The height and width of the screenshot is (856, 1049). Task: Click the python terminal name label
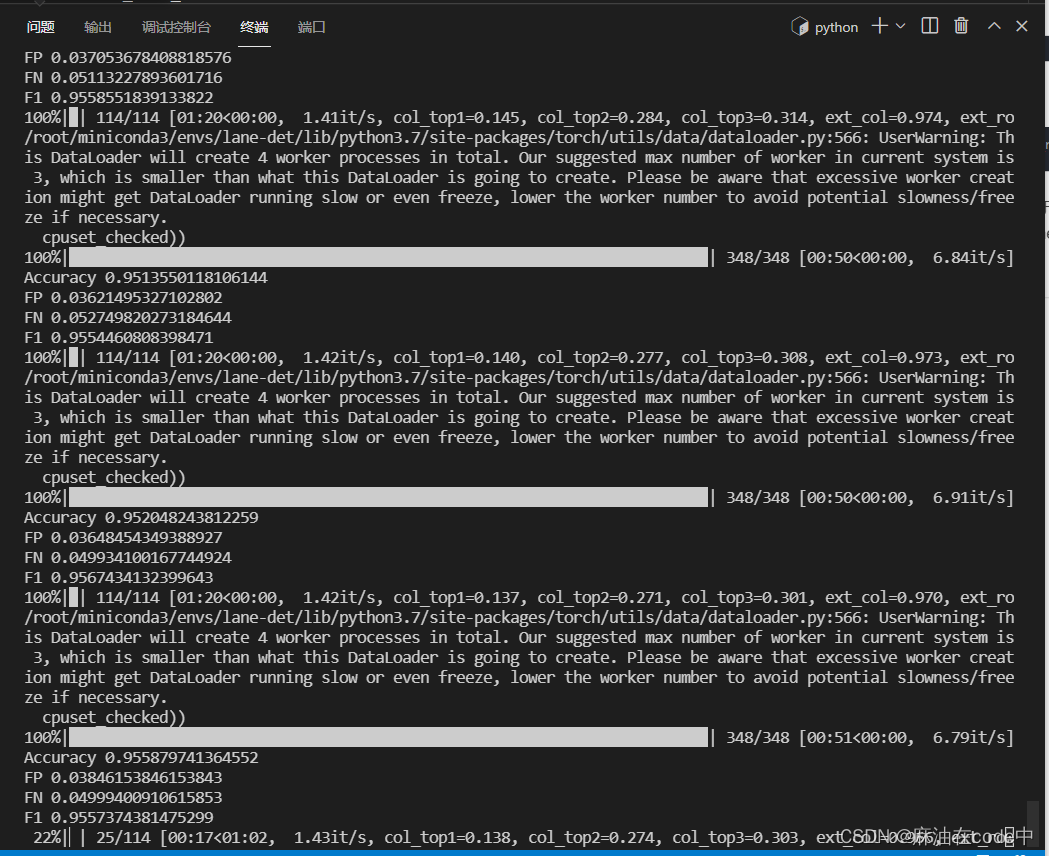tap(836, 27)
